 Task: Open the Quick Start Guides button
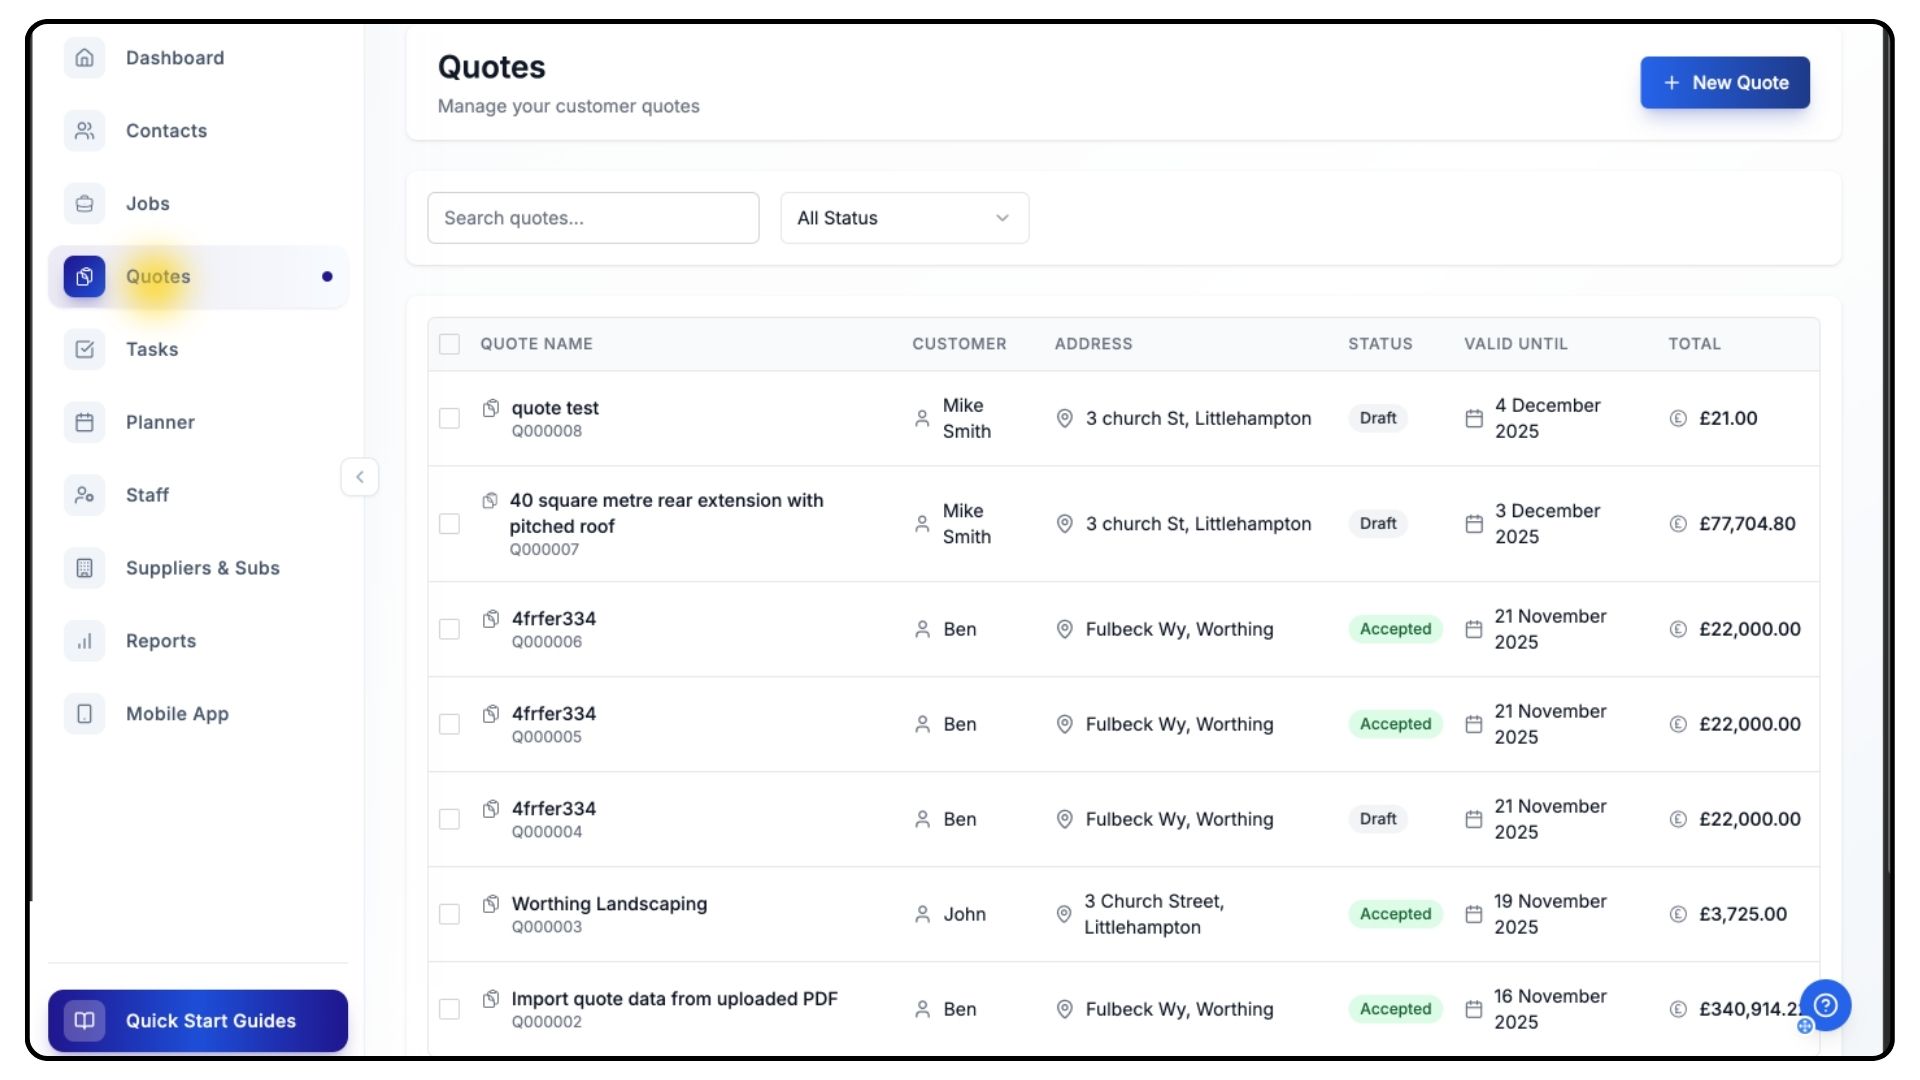(x=198, y=1021)
